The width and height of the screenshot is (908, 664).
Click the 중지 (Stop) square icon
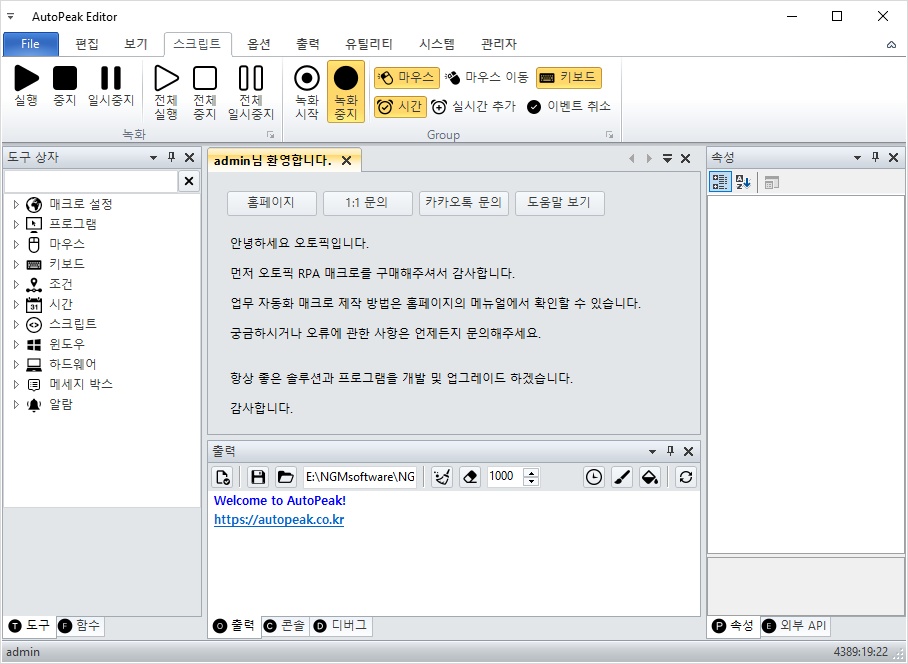[65, 78]
